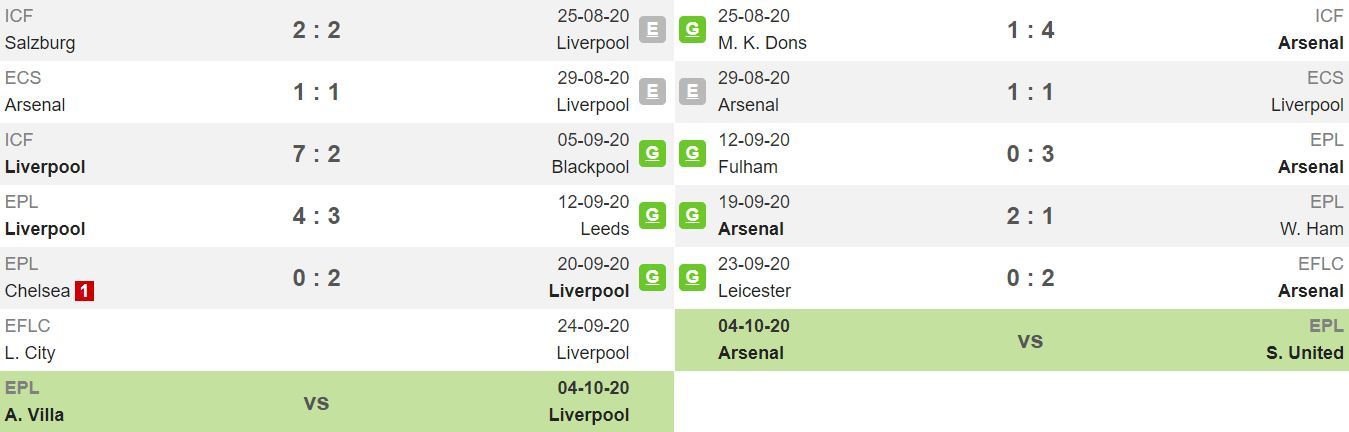Click the W. Ham team name
The width and height of the screenshot is (1349, 432).
click(x=1311, y=229)
